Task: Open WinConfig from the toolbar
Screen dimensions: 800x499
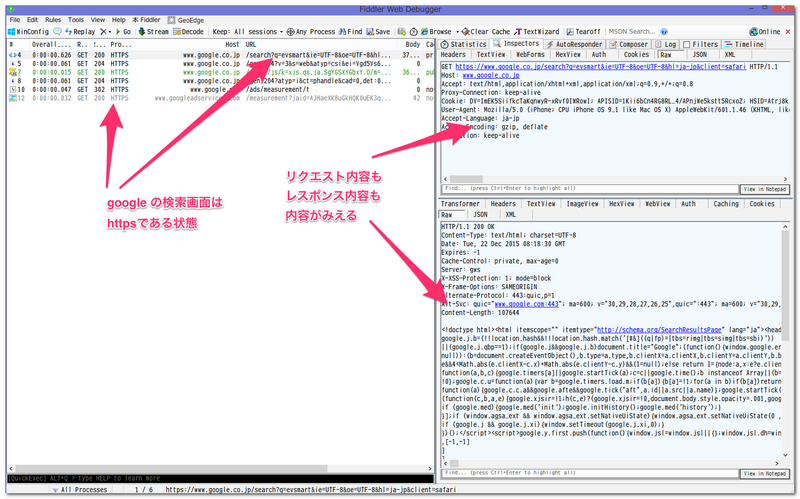Action: 29,32
